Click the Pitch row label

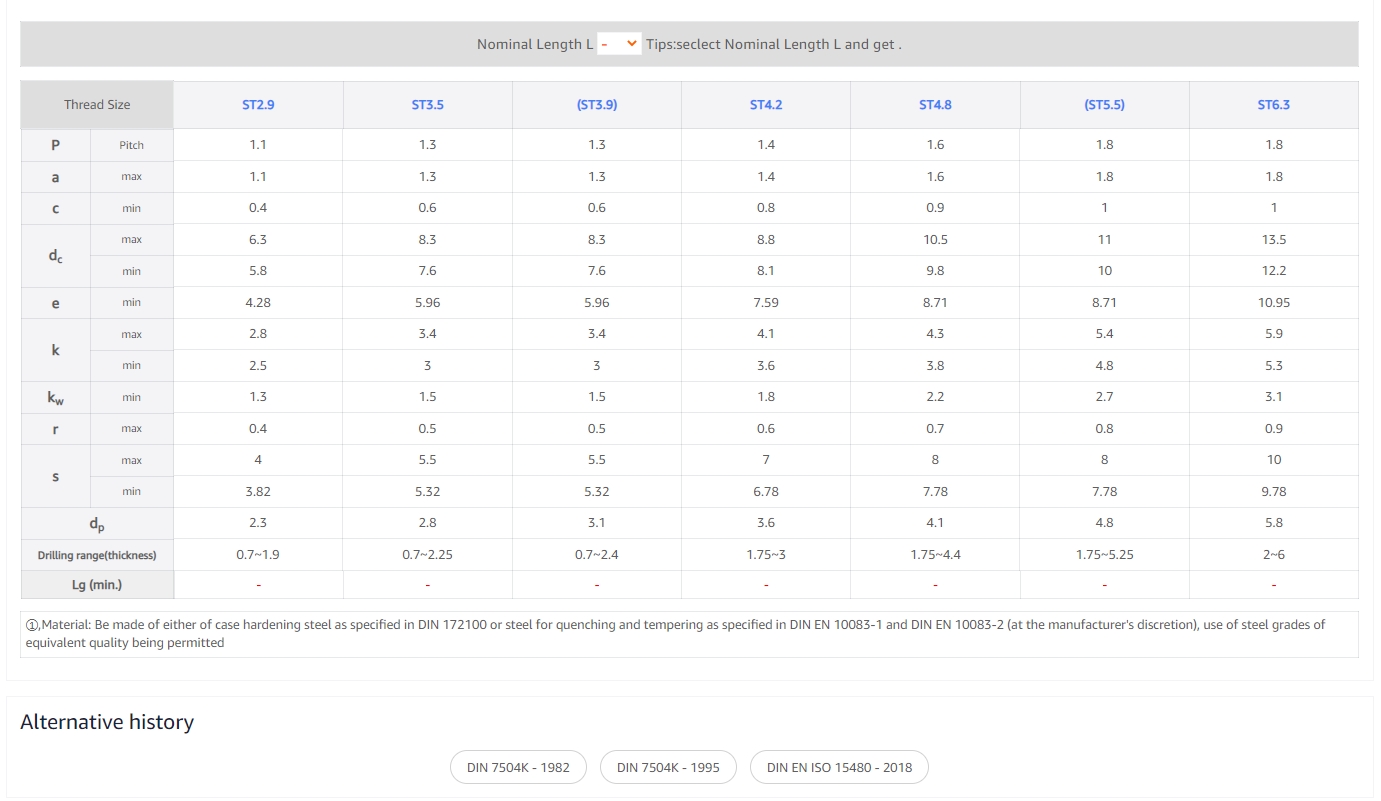131,145
